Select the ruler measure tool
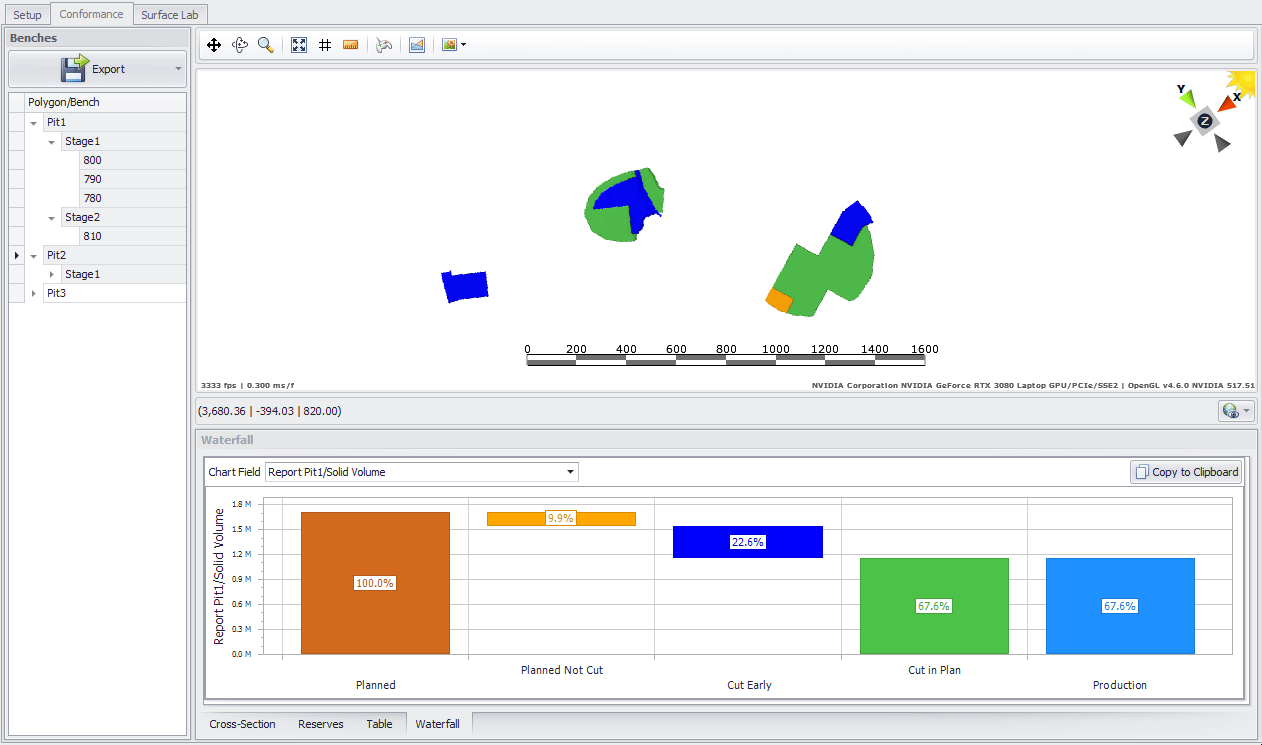 pos(351,45)
